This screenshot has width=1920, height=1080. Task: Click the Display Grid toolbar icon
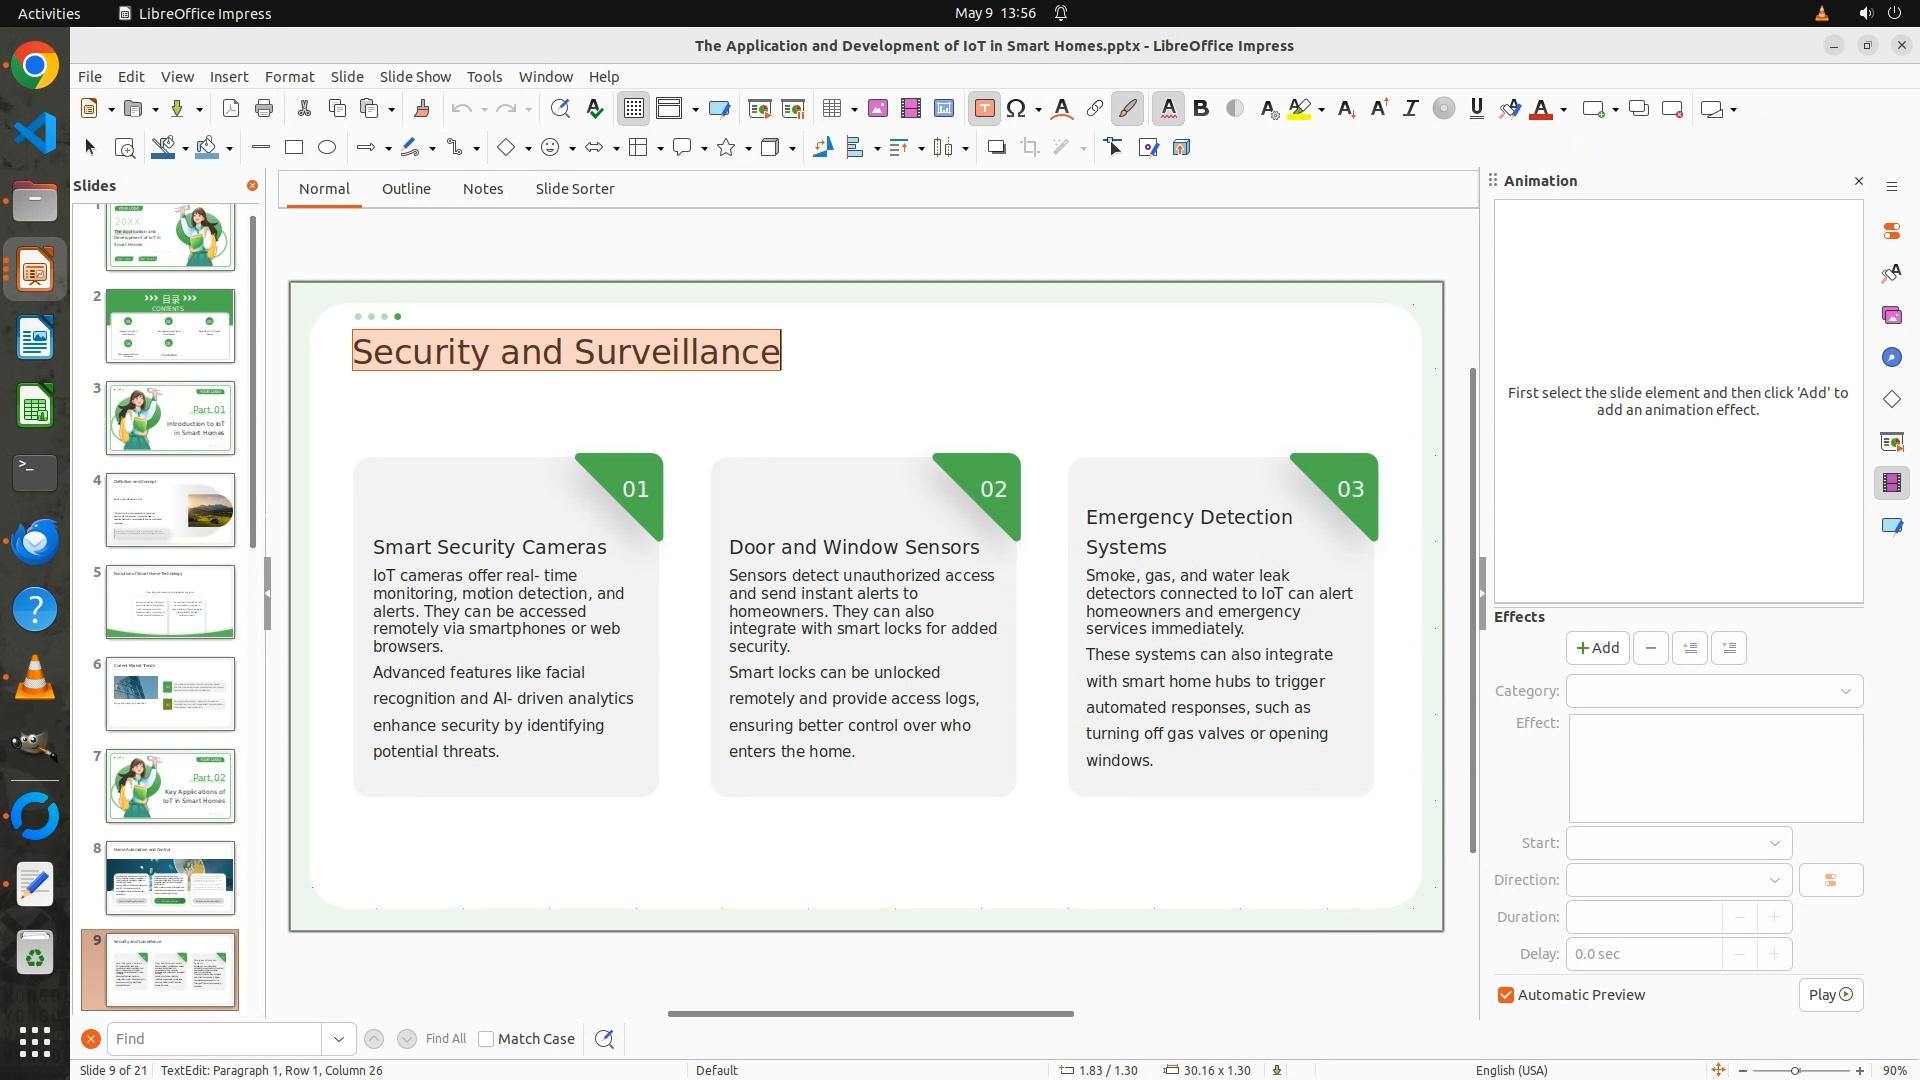(634, 109)
